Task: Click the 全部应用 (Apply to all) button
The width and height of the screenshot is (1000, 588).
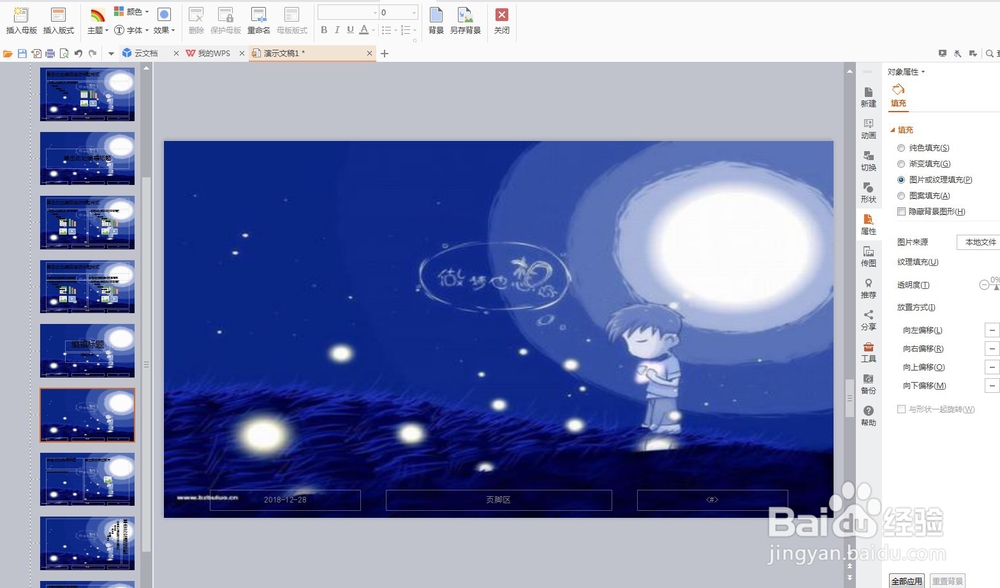Action: click(x=907, y=581)
